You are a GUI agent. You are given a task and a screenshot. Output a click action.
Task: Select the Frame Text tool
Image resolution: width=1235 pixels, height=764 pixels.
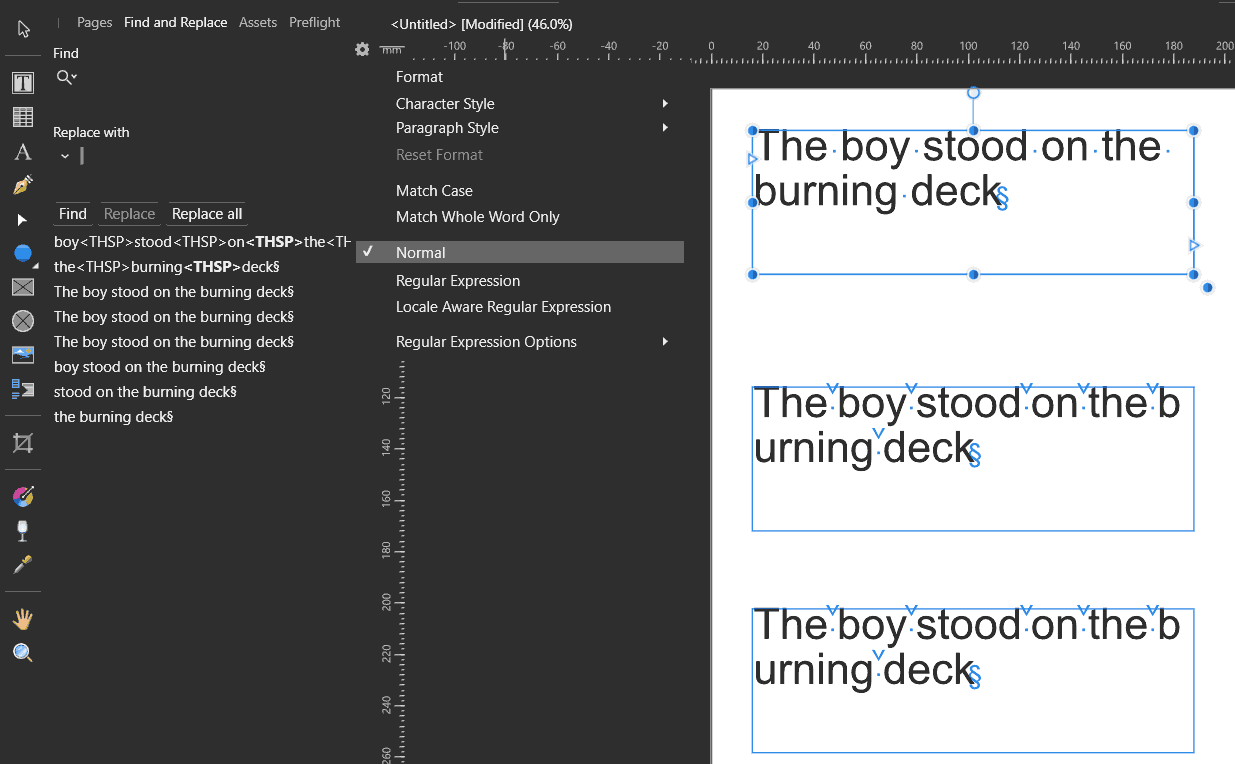click(x=23, y=83)
